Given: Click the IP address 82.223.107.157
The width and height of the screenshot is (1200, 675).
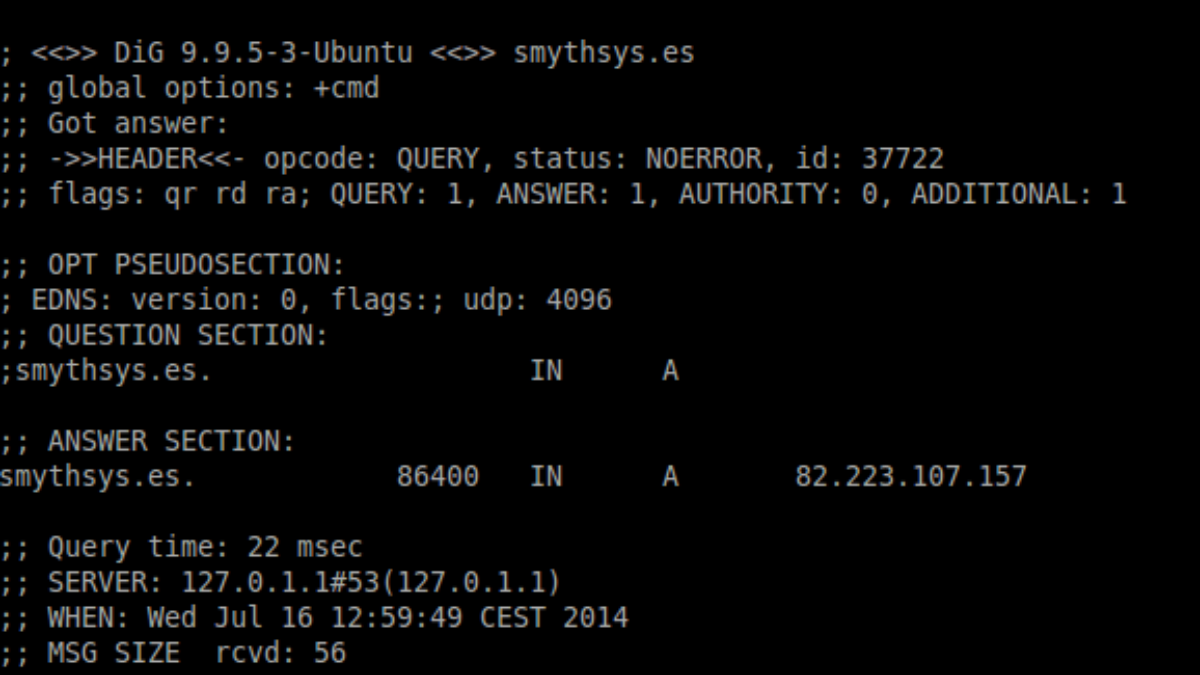Looking at the screenshot, I should 910,477.
